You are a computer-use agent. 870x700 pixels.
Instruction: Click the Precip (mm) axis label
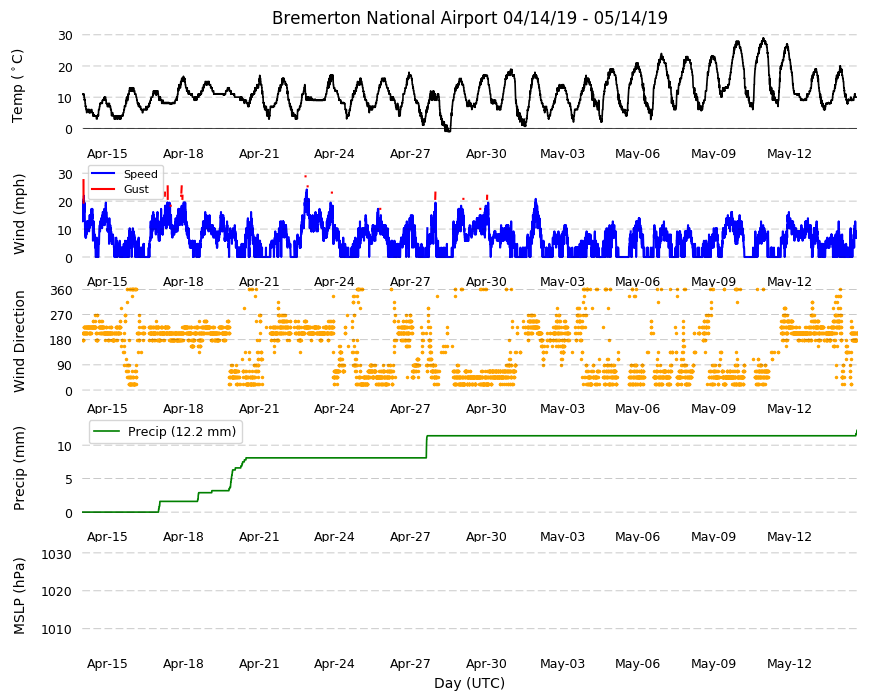(19, 468)
